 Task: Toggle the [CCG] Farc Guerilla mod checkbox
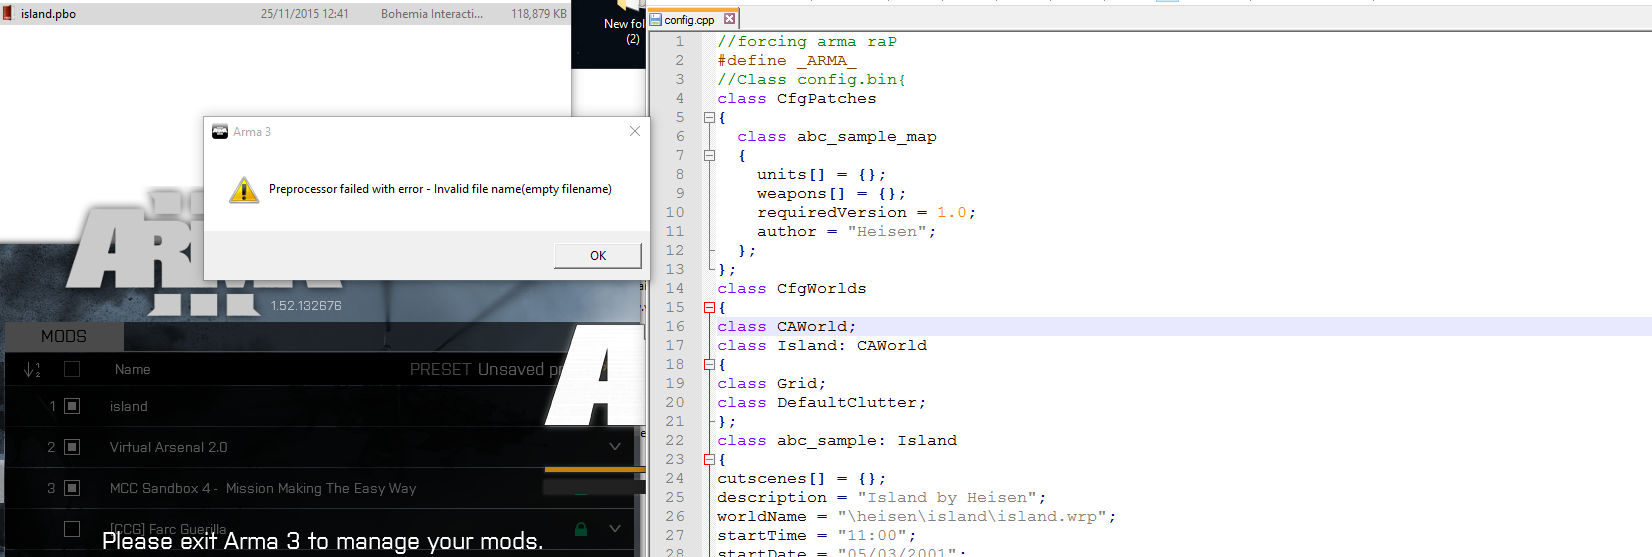tap(72, 528)
